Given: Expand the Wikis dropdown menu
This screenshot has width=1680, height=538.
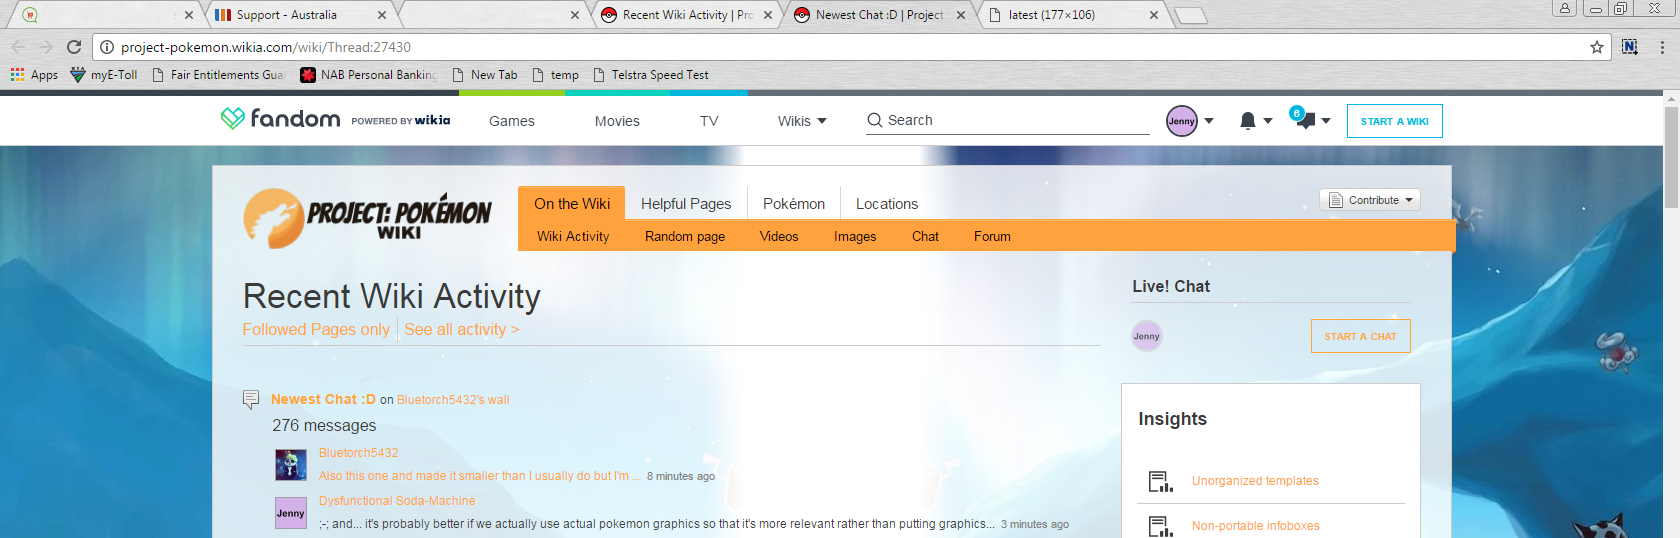Looking at the screenshot, I should (802, 121).
